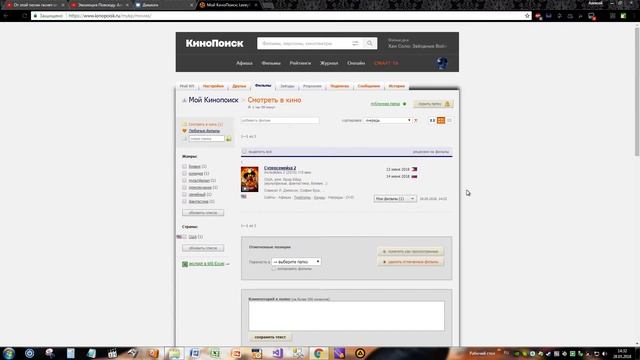This screenshot has width=640, height=360.
Task: Click inside the folder comment text area
Action: point(346,316)
